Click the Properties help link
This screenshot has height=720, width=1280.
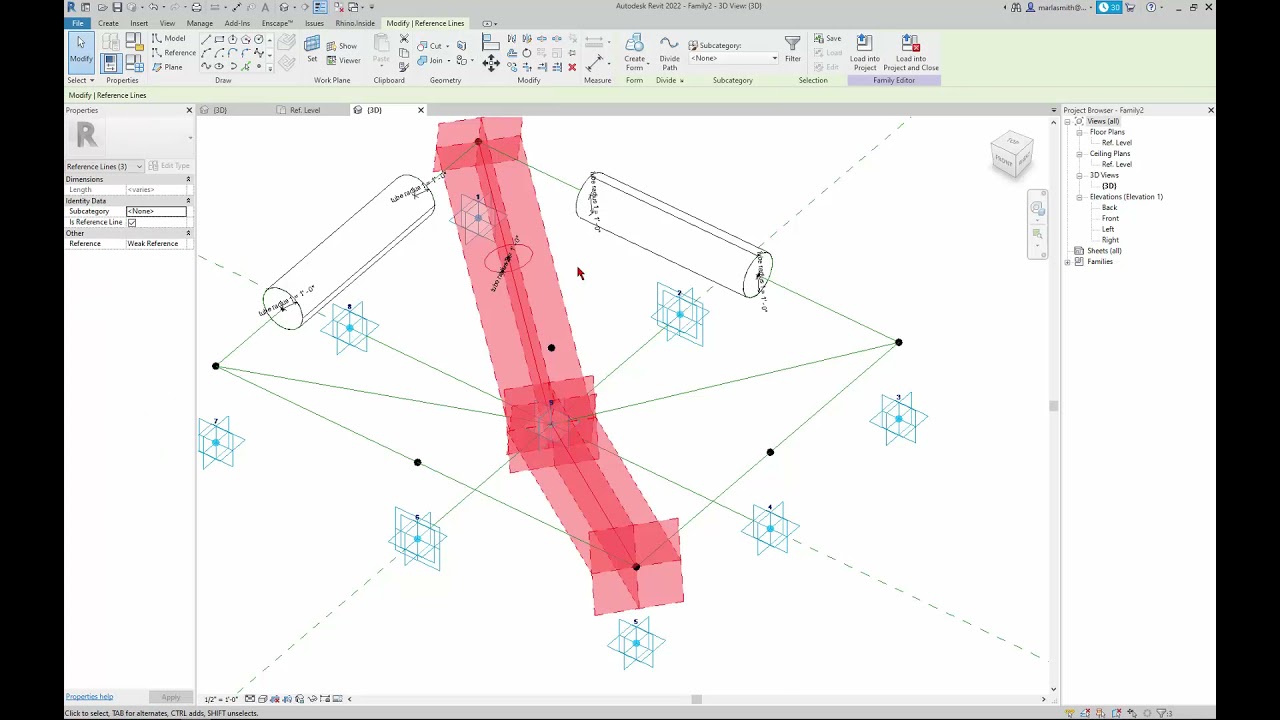(89, 697)
